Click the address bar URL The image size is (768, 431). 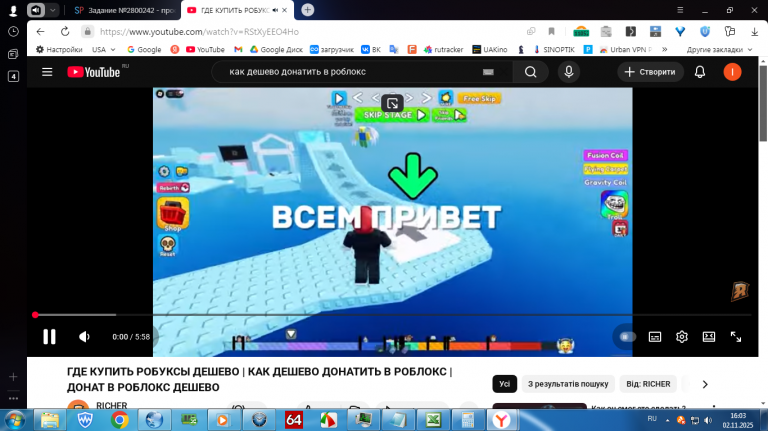pyautogui.click(x=199, y=32)
